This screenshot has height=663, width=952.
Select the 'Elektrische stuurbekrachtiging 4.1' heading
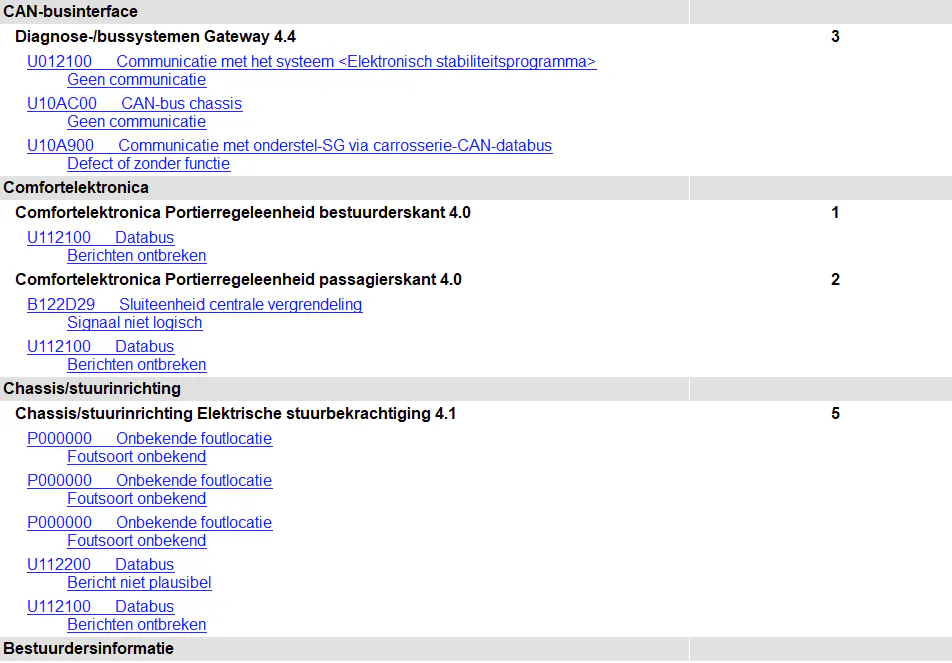point(235,413)
